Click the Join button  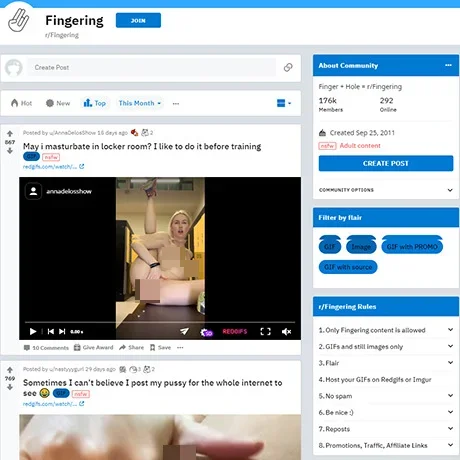(138, 20)
